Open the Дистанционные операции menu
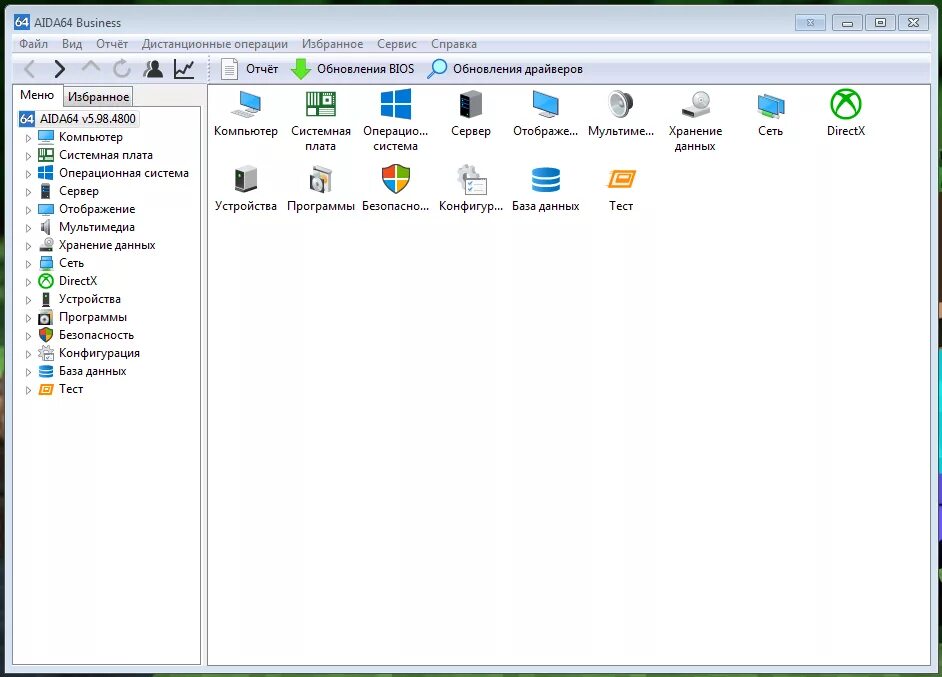 click(x=214, y=44)
